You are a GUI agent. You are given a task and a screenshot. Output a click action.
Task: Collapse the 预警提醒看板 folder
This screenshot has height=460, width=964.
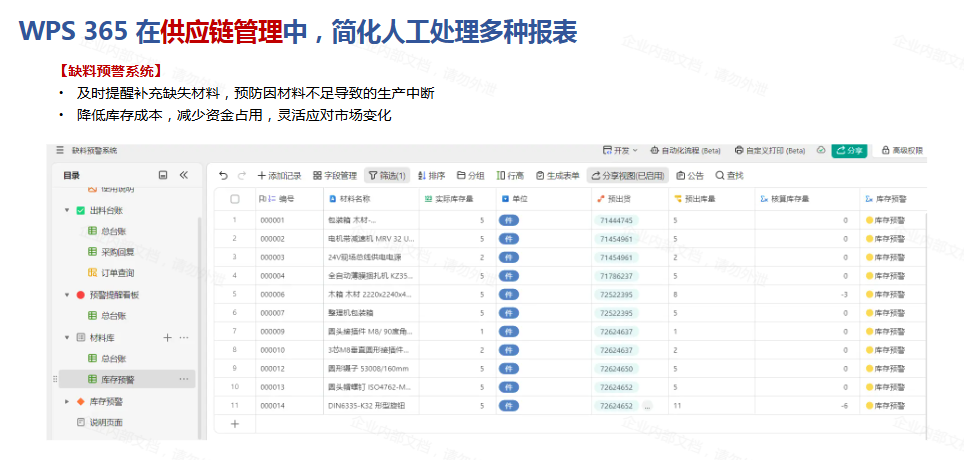(66, 295)
